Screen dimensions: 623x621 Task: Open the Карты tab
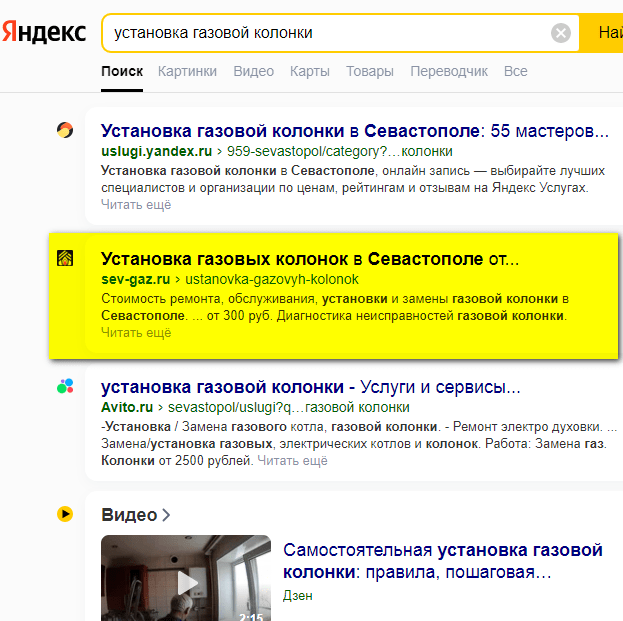(310, 71)
